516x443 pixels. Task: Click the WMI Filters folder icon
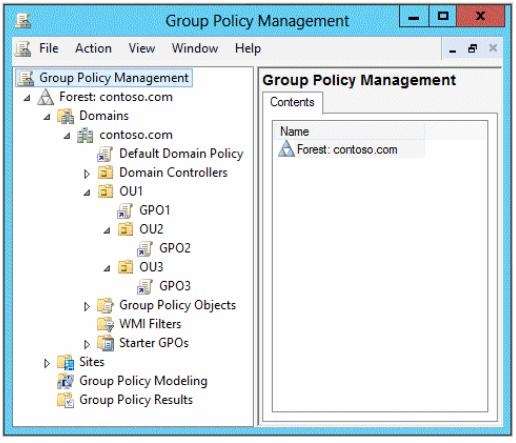[x=105, y=324]
